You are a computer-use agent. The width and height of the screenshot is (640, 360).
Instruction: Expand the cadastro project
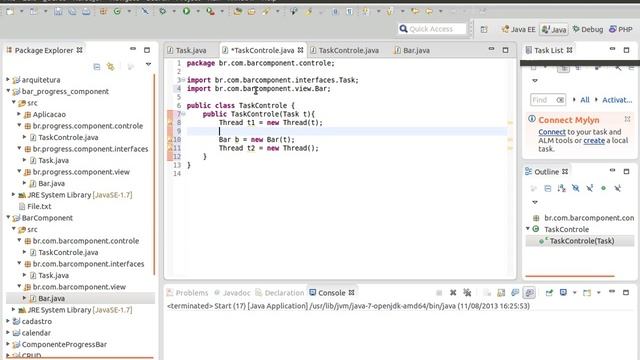[x=8, y=321]
